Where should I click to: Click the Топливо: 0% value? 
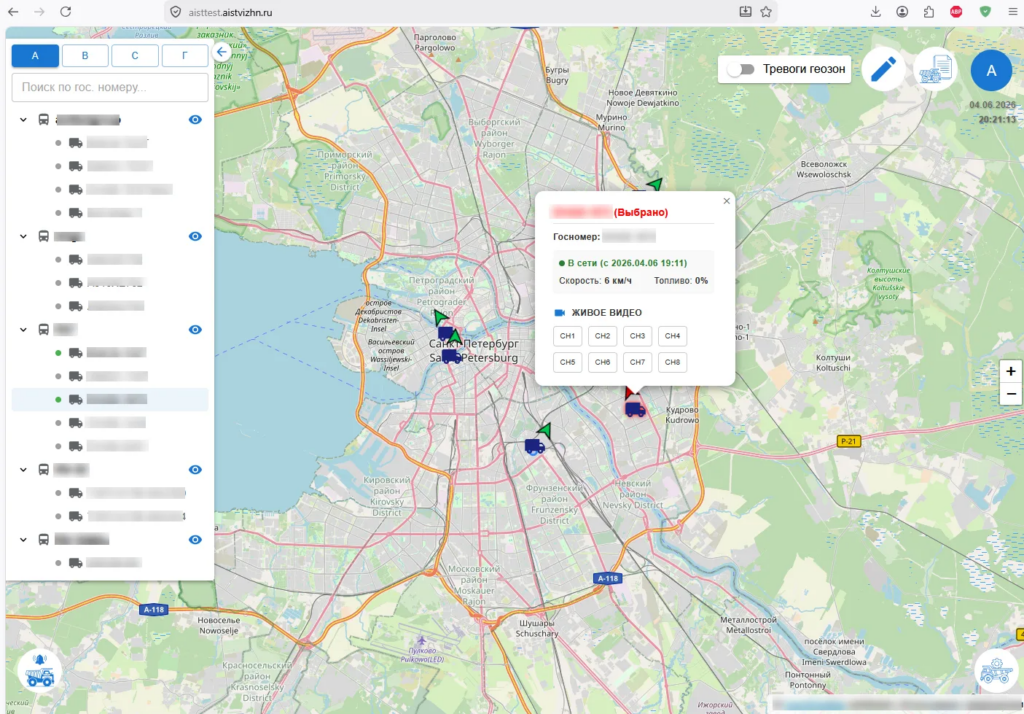pos(681,281)
